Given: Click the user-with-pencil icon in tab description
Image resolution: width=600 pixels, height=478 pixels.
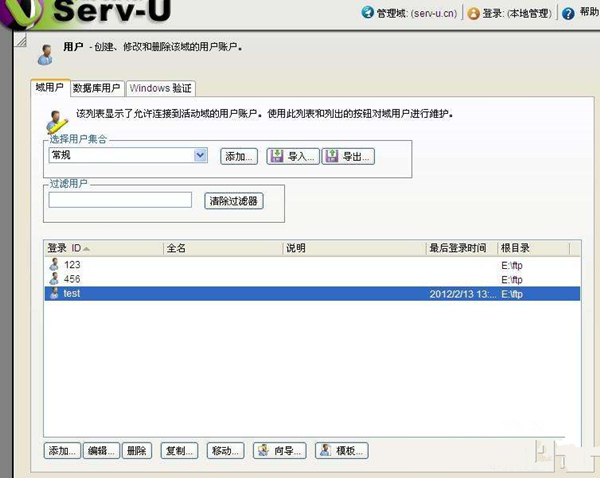Looking at the screenshot, I should point(56,121).
